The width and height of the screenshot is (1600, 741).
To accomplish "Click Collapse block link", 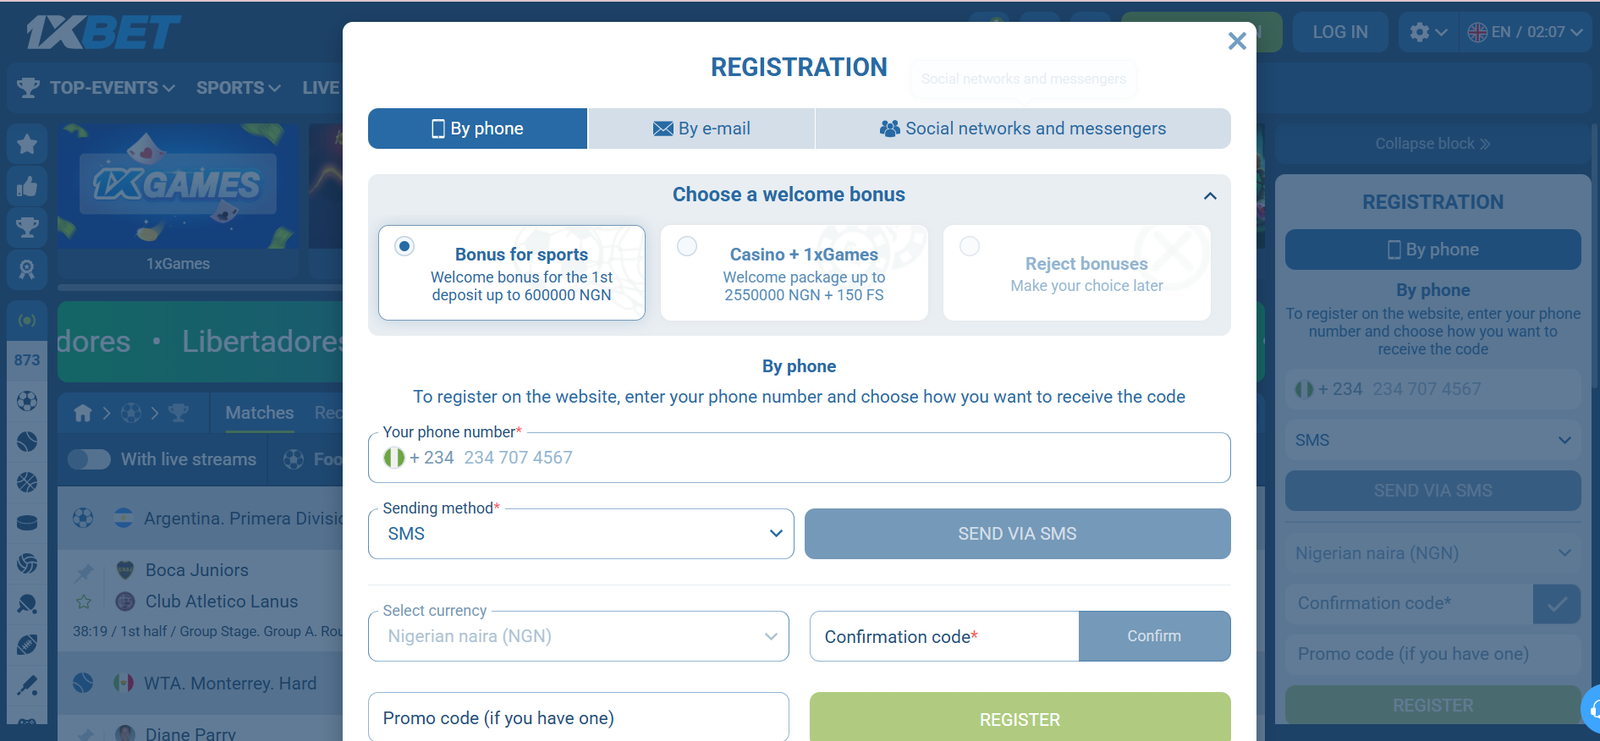I will pyautogui.click(x=1433, y=144).
